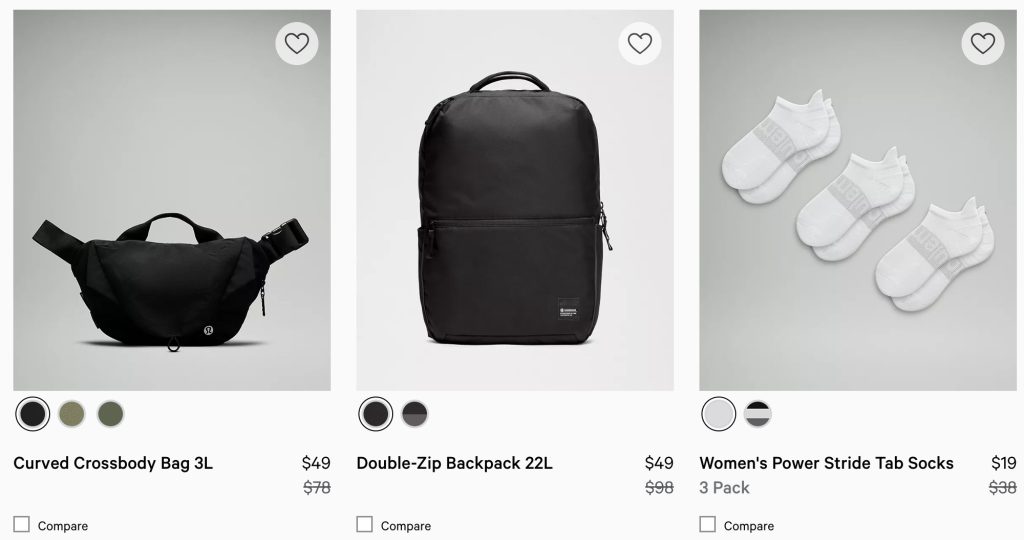Select black color swatch for Crossbody Bag
1024x540 pixels.
[33, 413]
